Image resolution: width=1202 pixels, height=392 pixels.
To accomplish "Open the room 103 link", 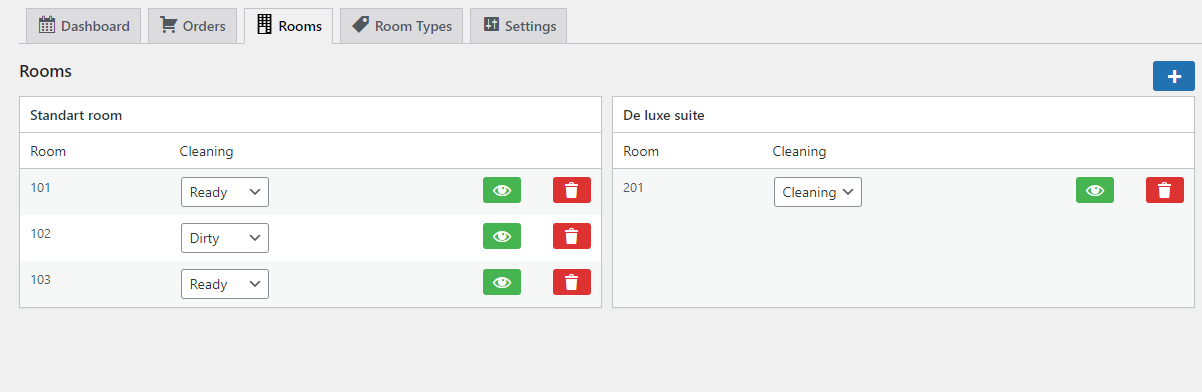I will point(41,280).
